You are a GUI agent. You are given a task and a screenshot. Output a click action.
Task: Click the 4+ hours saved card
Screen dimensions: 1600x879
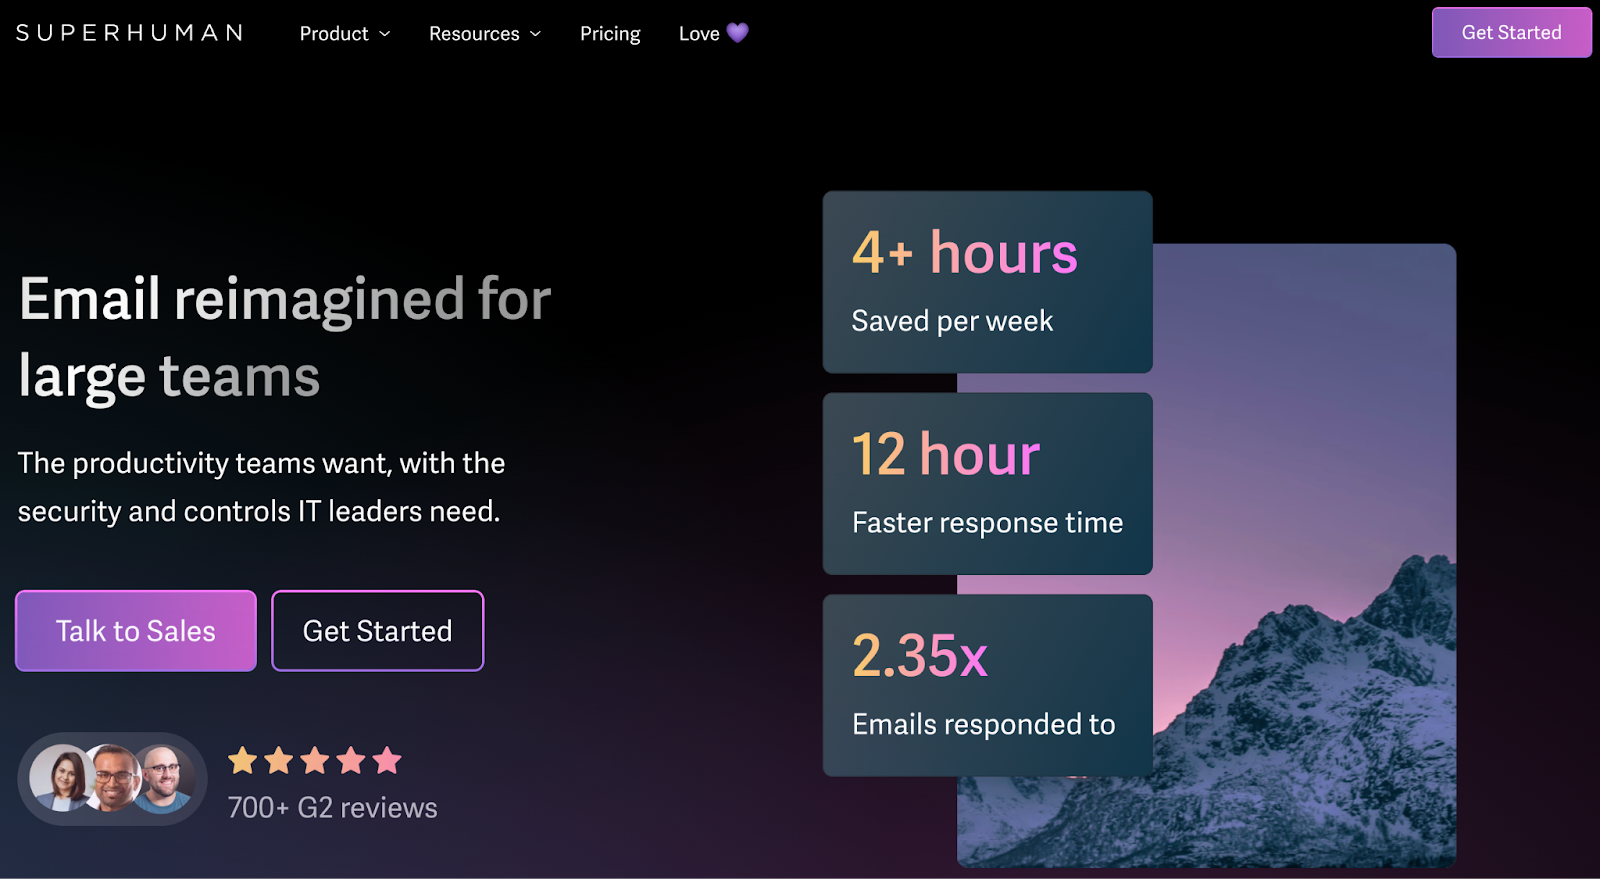pyautogui.click(x=987, y=282)
